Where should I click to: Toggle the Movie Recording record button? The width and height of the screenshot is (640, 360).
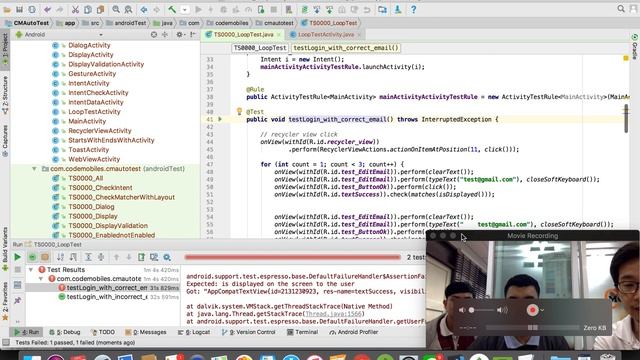click(x=532, y=310)
